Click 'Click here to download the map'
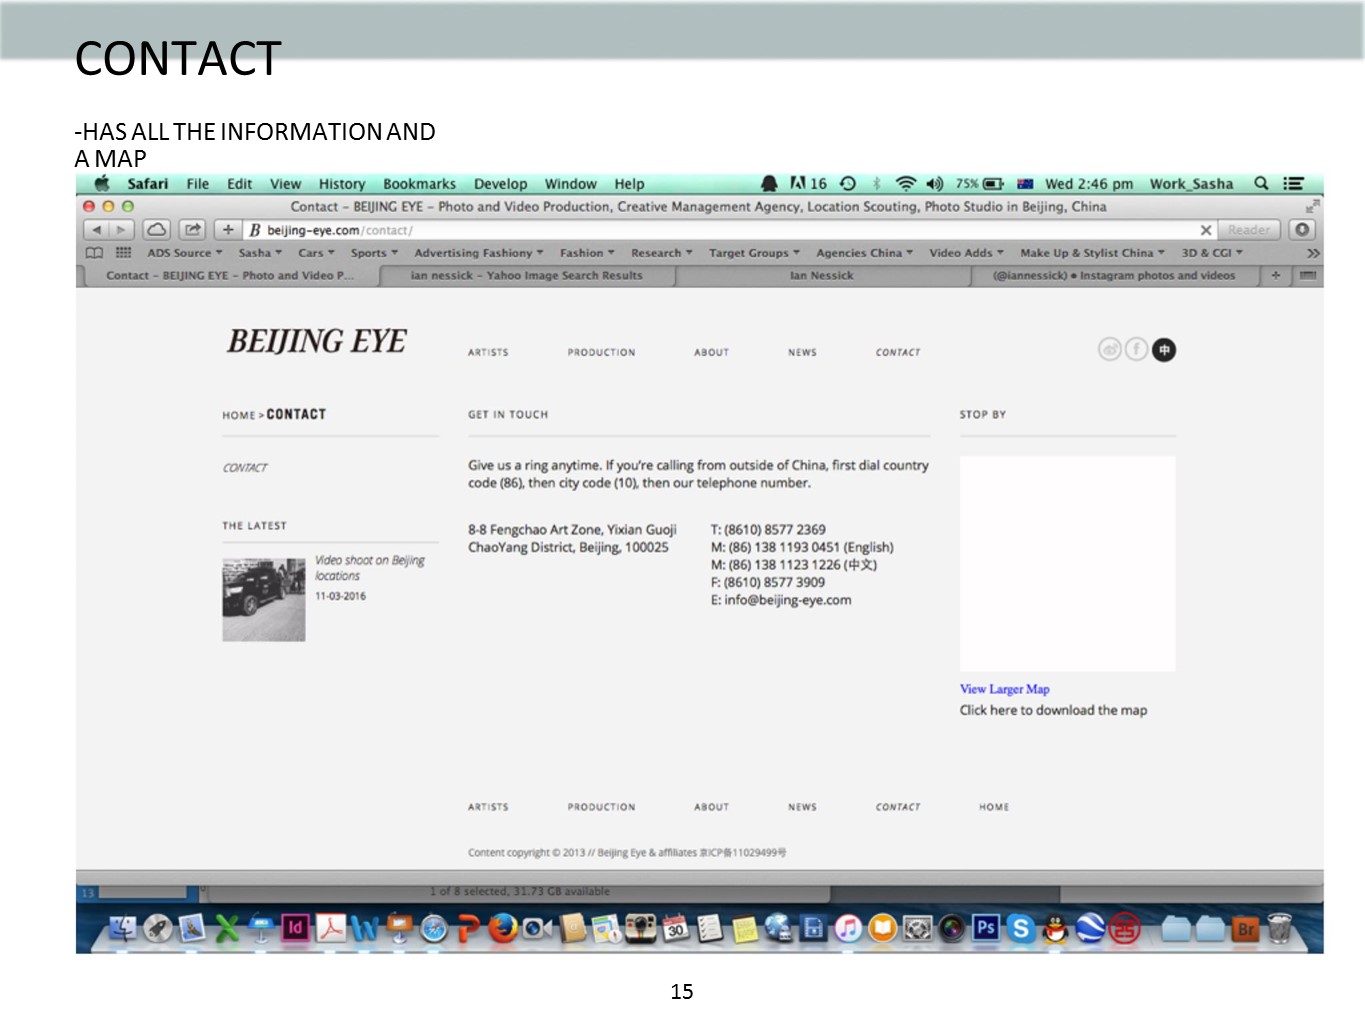The height and width of the screenshot is (1024, 1365). (1053, 710)
